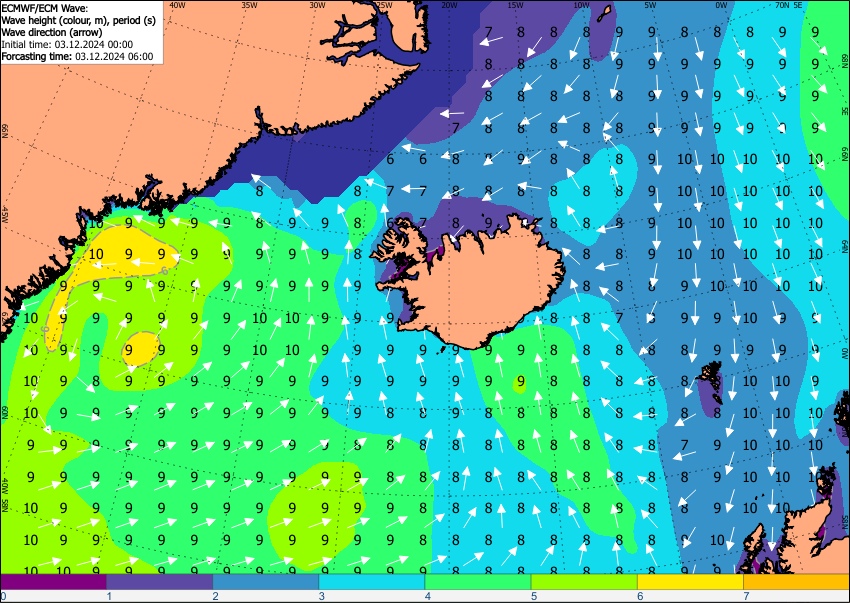Click the green 4–5 m colour scale segment
This screenshot has height=603, width=850.
tap(478, 582)
